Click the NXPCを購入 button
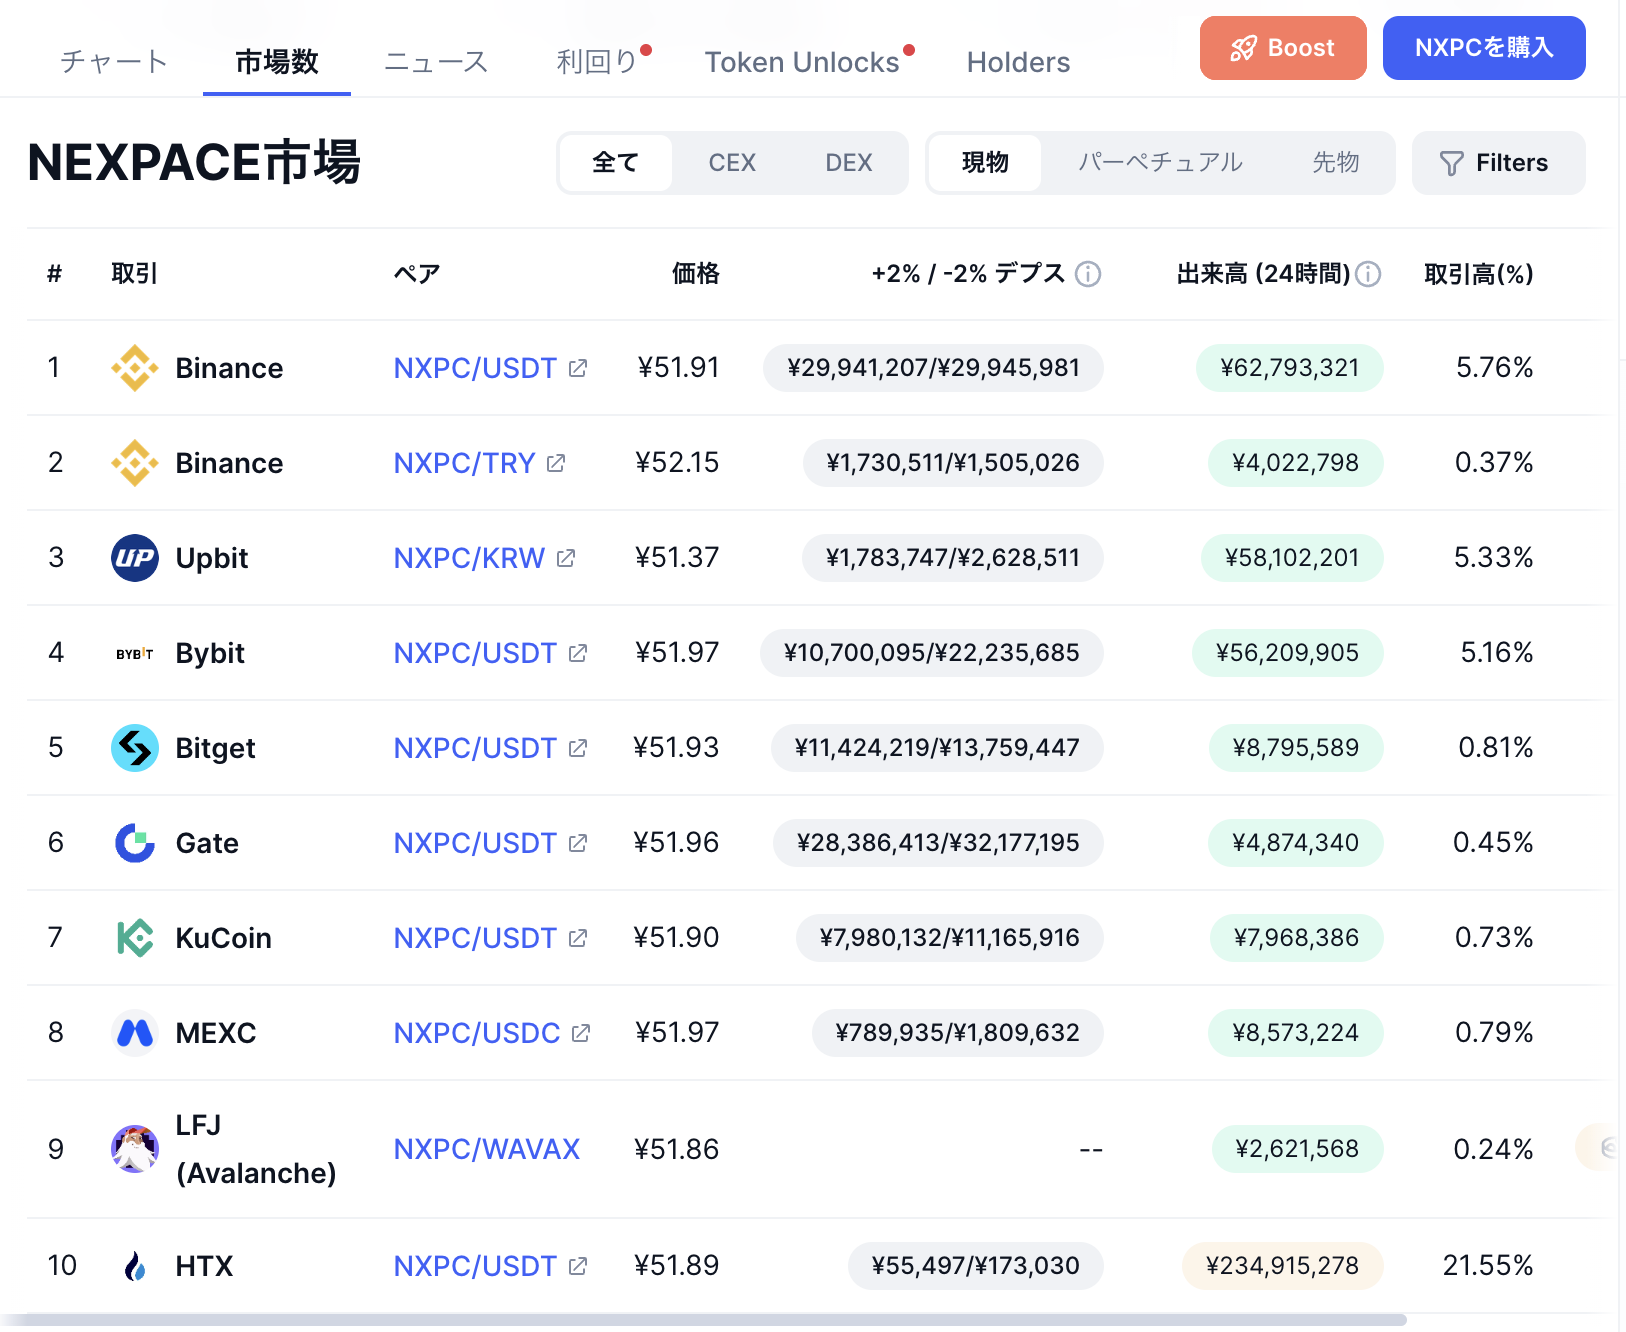 pos(1484,48)
